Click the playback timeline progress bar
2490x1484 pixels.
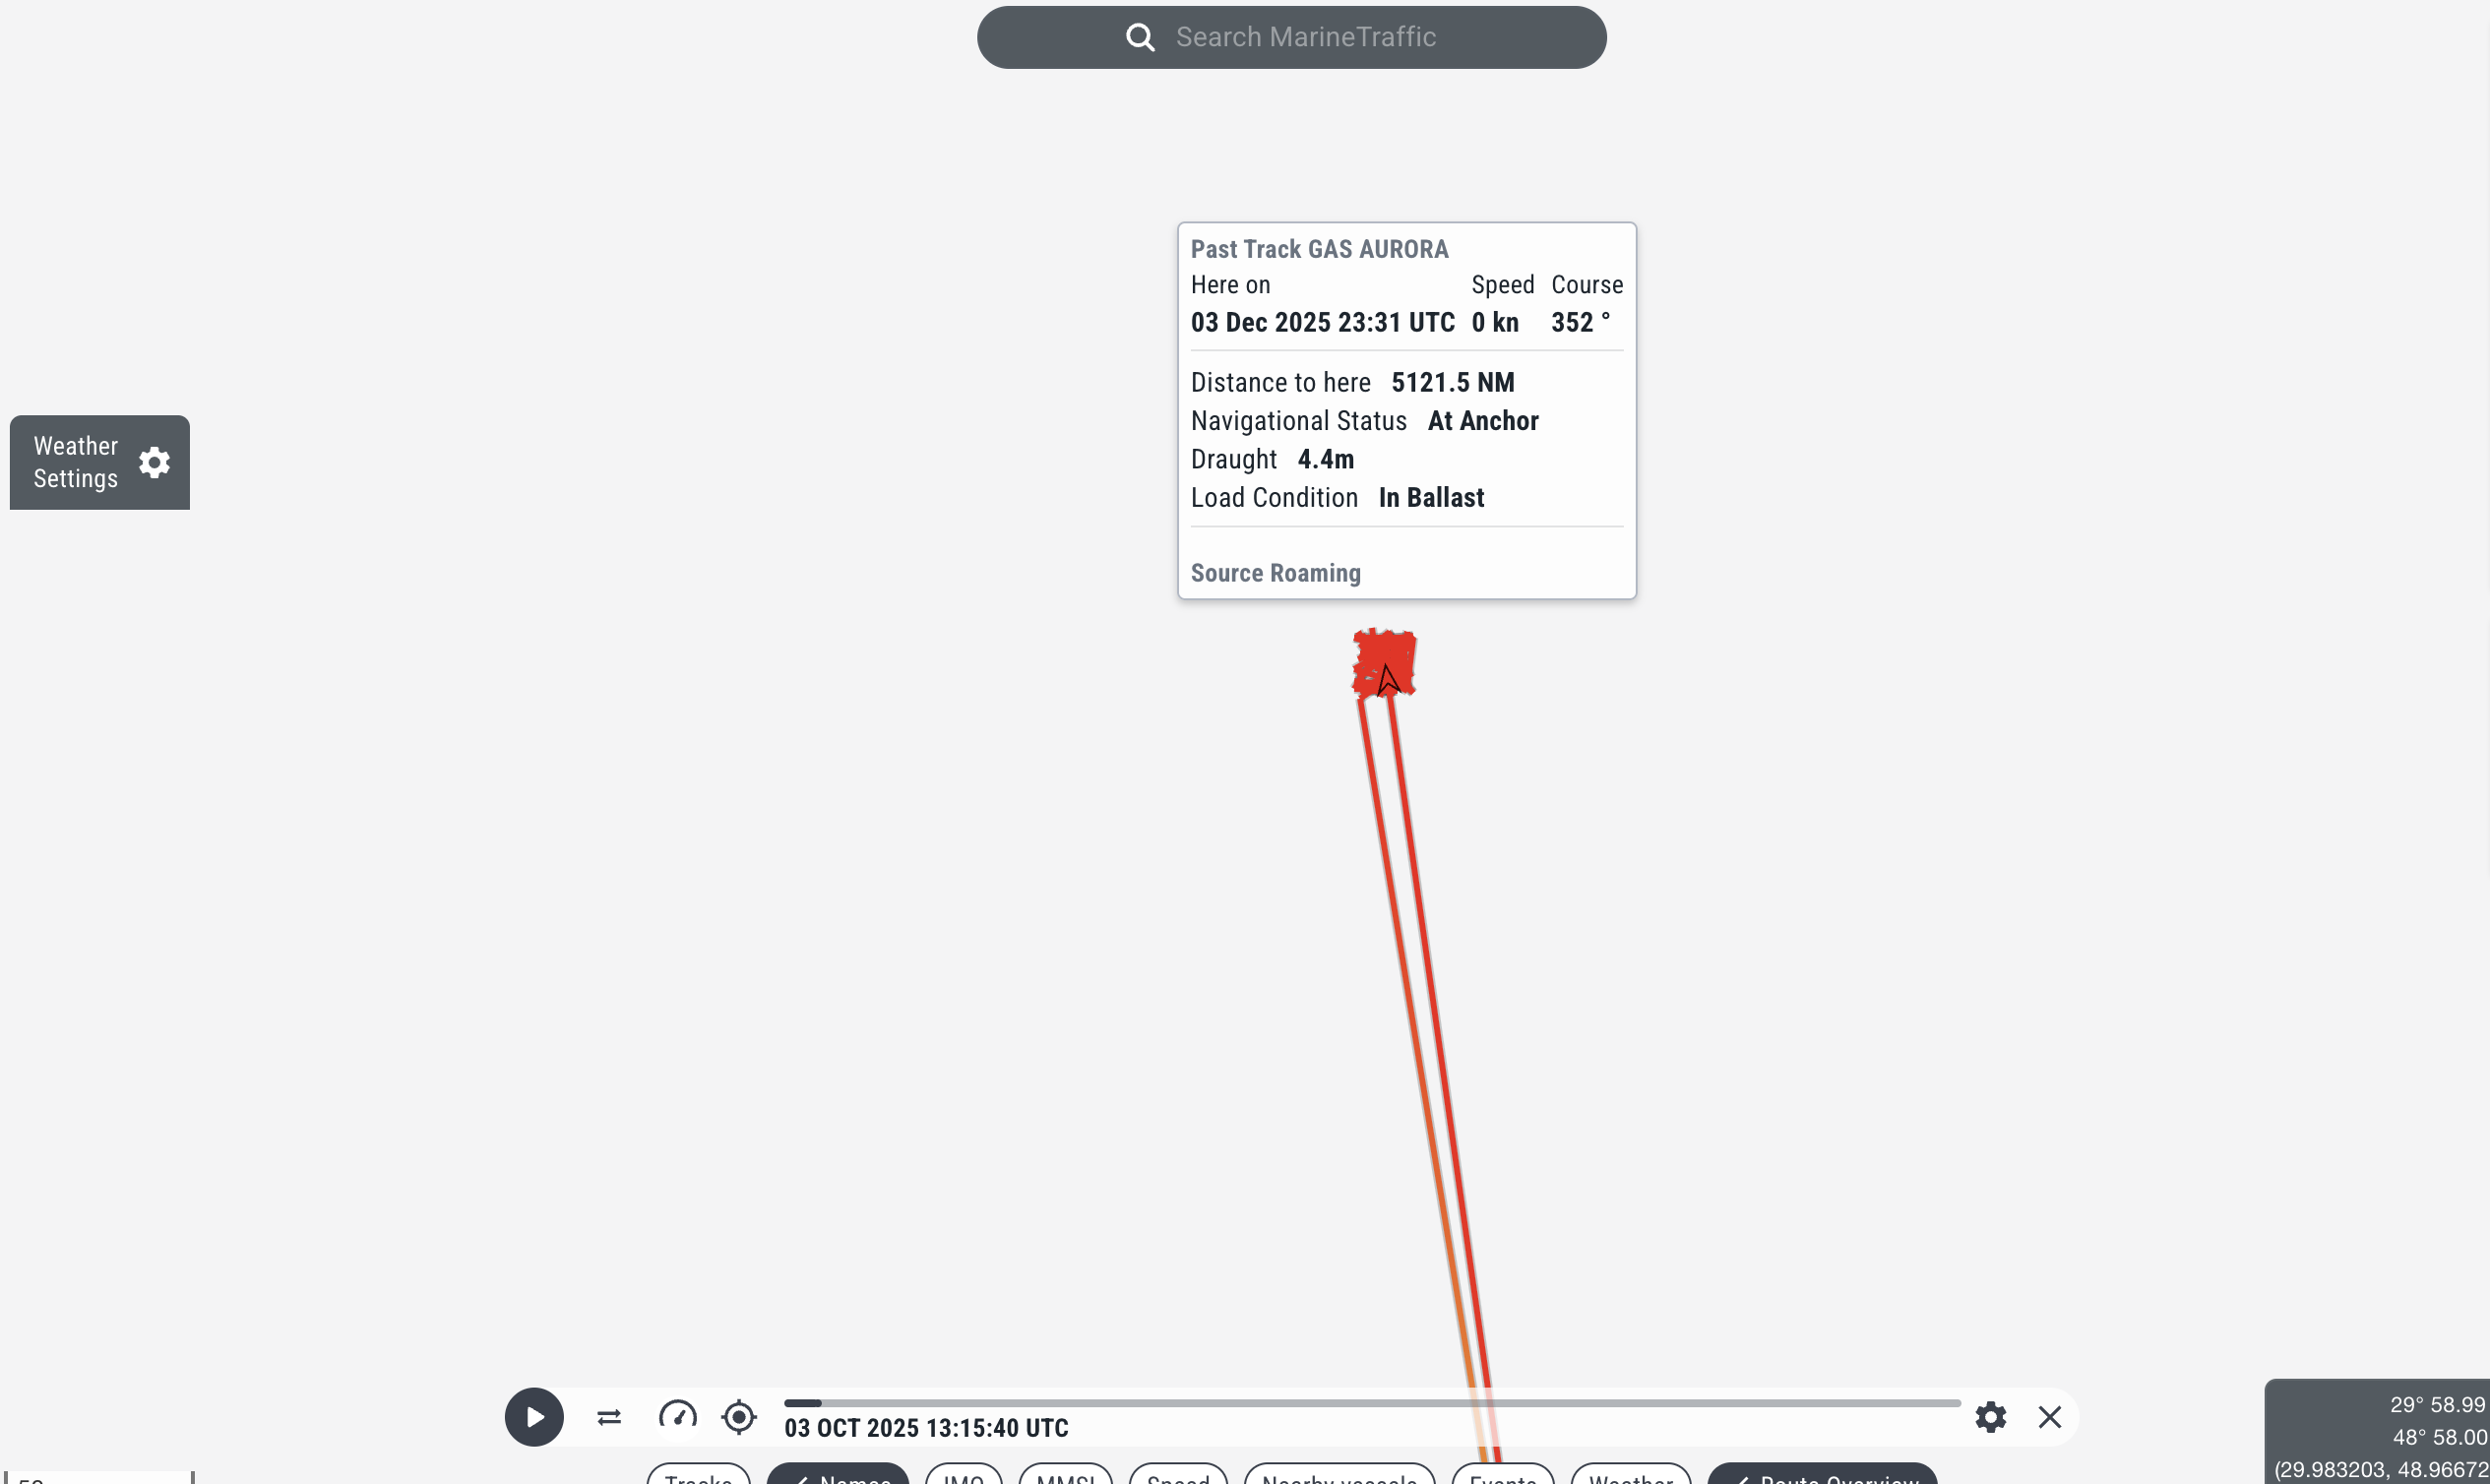click(x=1371, y=1403)
